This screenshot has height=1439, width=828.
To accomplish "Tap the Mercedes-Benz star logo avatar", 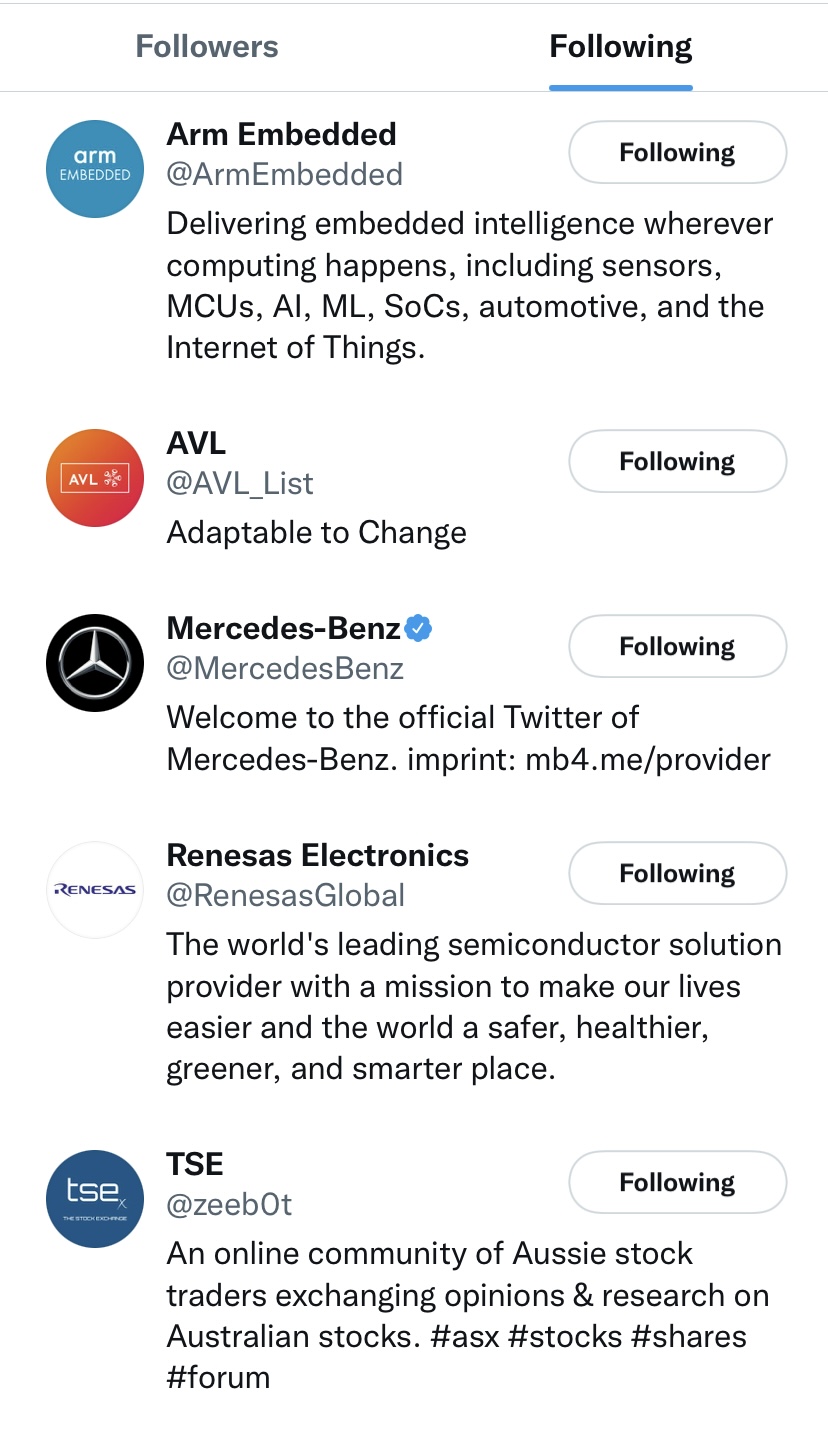I will [95, 663].
